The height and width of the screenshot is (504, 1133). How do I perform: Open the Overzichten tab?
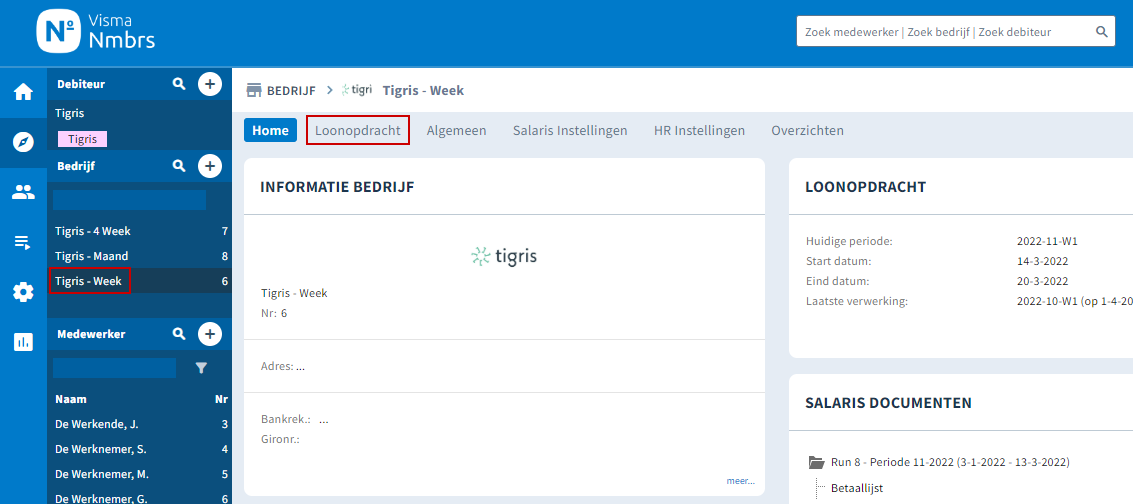[808, 131]
